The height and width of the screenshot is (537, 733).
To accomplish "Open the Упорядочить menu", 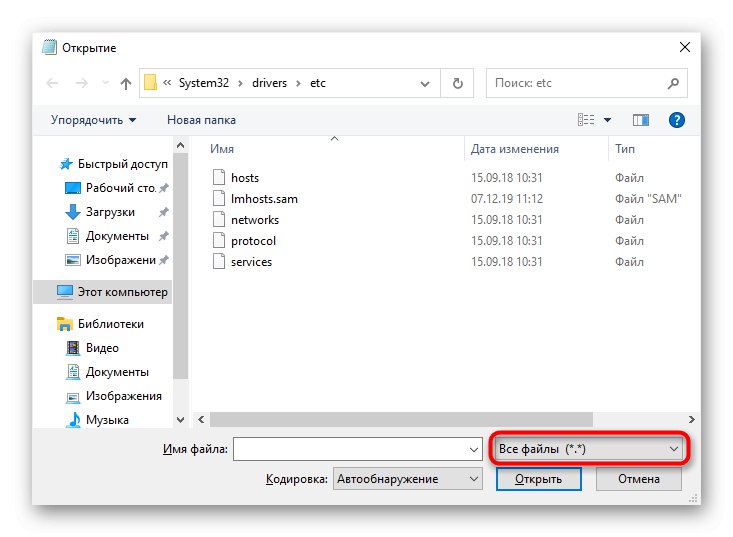I will coord(93,120).
